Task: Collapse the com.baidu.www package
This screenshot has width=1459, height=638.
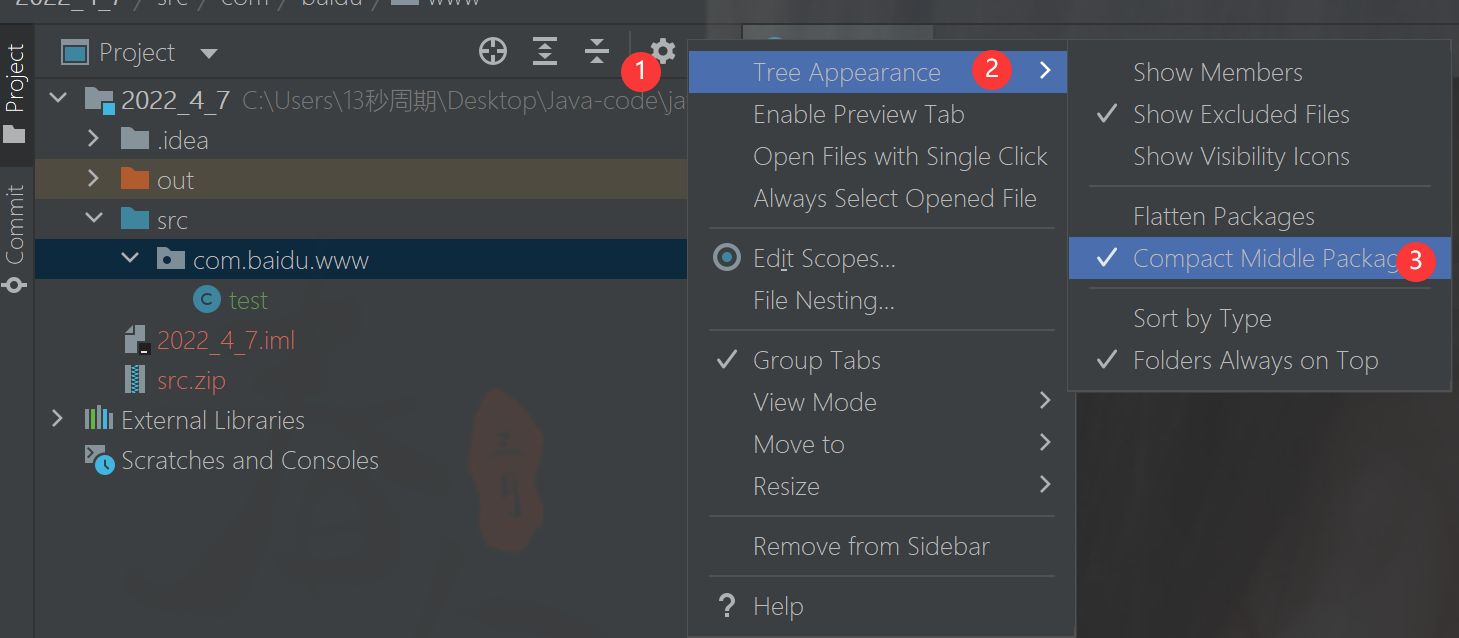Action: (130, 259)
